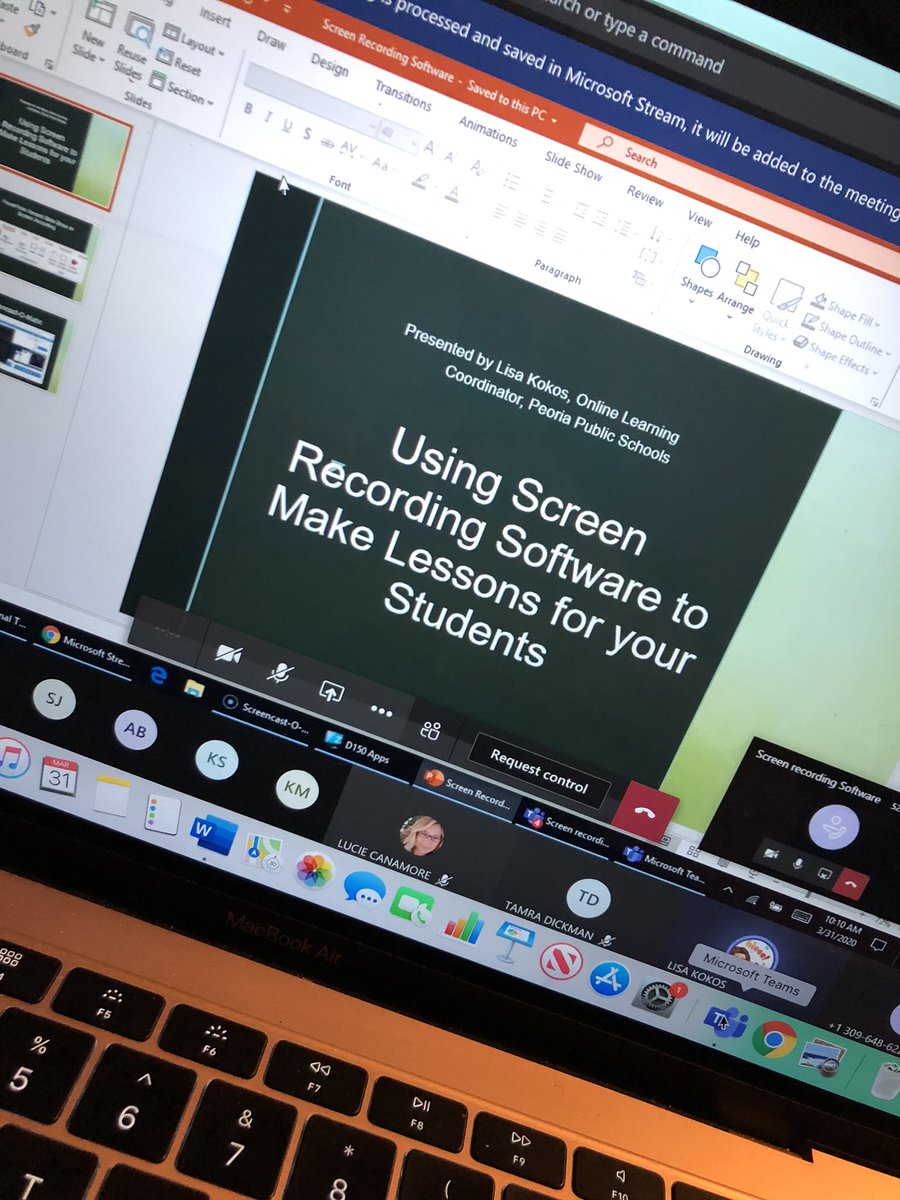
Task: Toggle Bold formatting in Font group
Action: [247, 107]
